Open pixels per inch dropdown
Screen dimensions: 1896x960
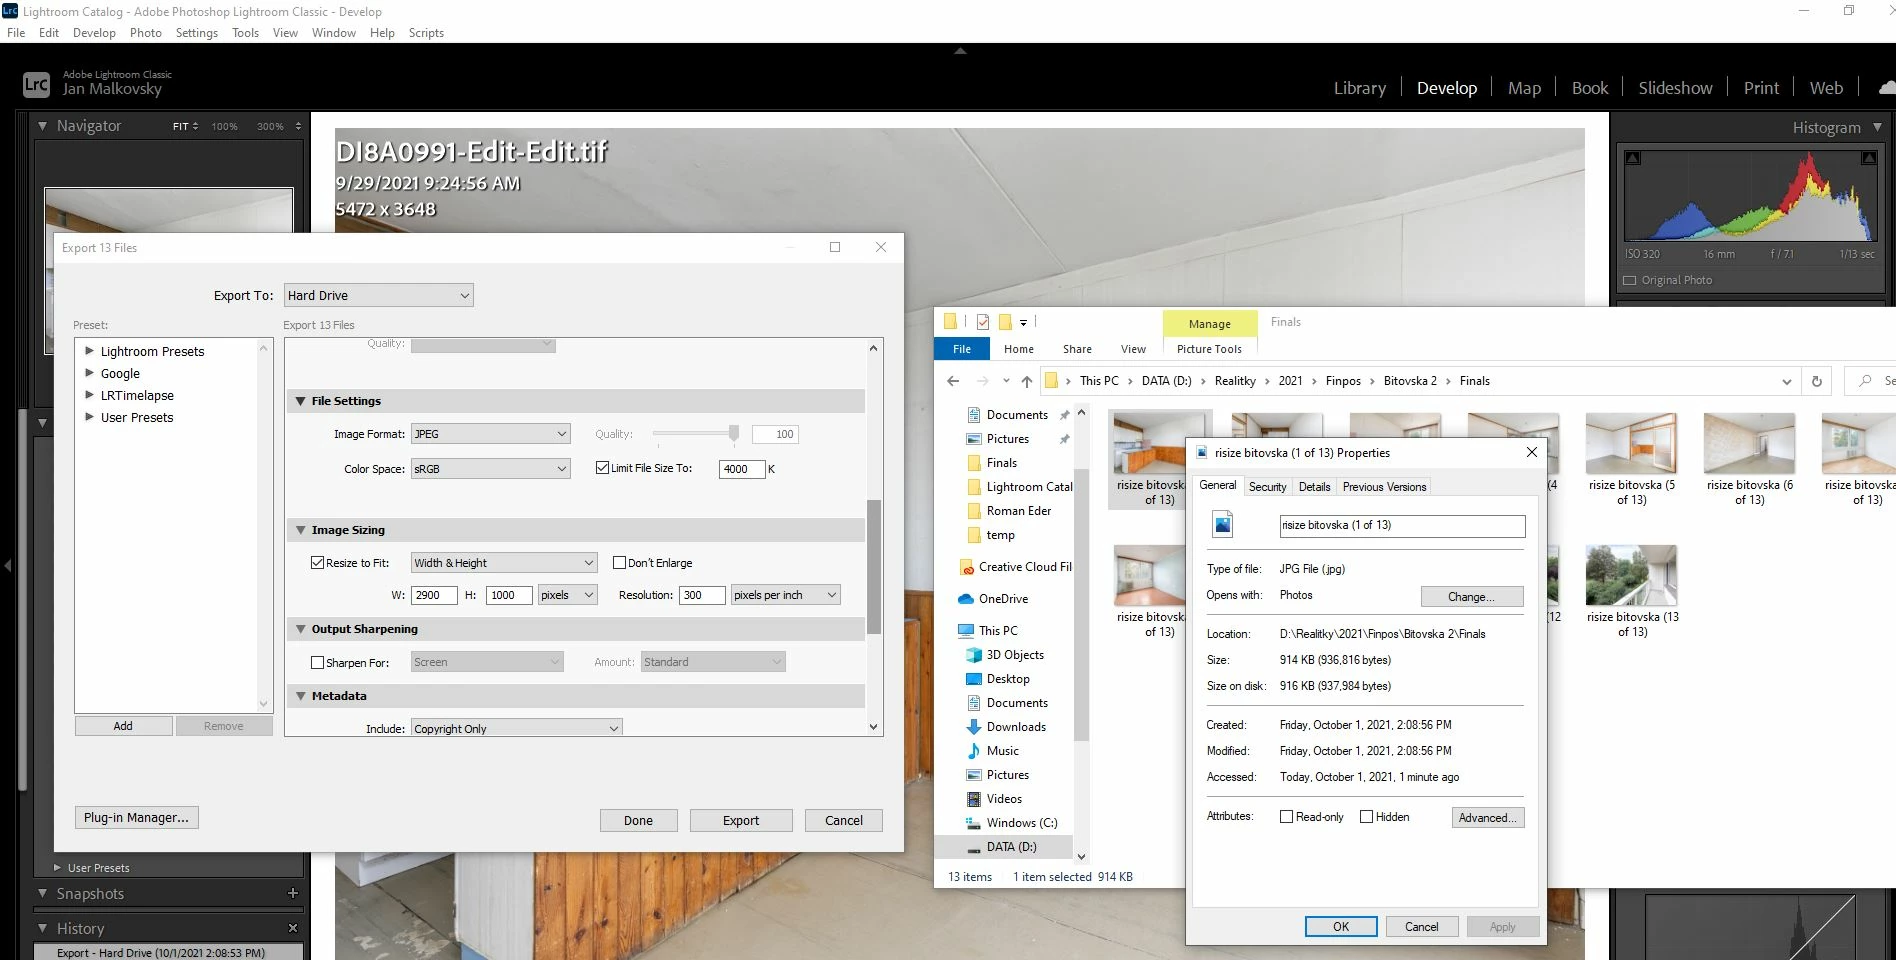pos(785,595)
